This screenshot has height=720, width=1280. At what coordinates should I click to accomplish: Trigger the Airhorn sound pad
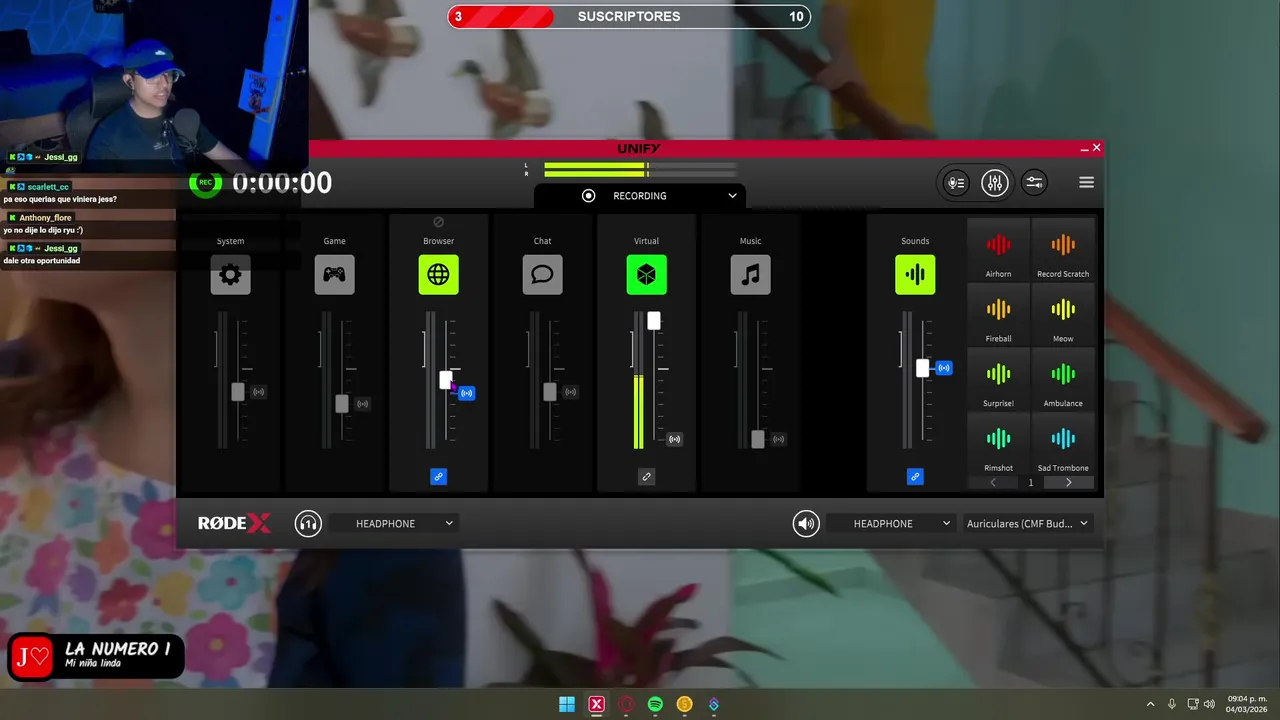pos(998,250)
